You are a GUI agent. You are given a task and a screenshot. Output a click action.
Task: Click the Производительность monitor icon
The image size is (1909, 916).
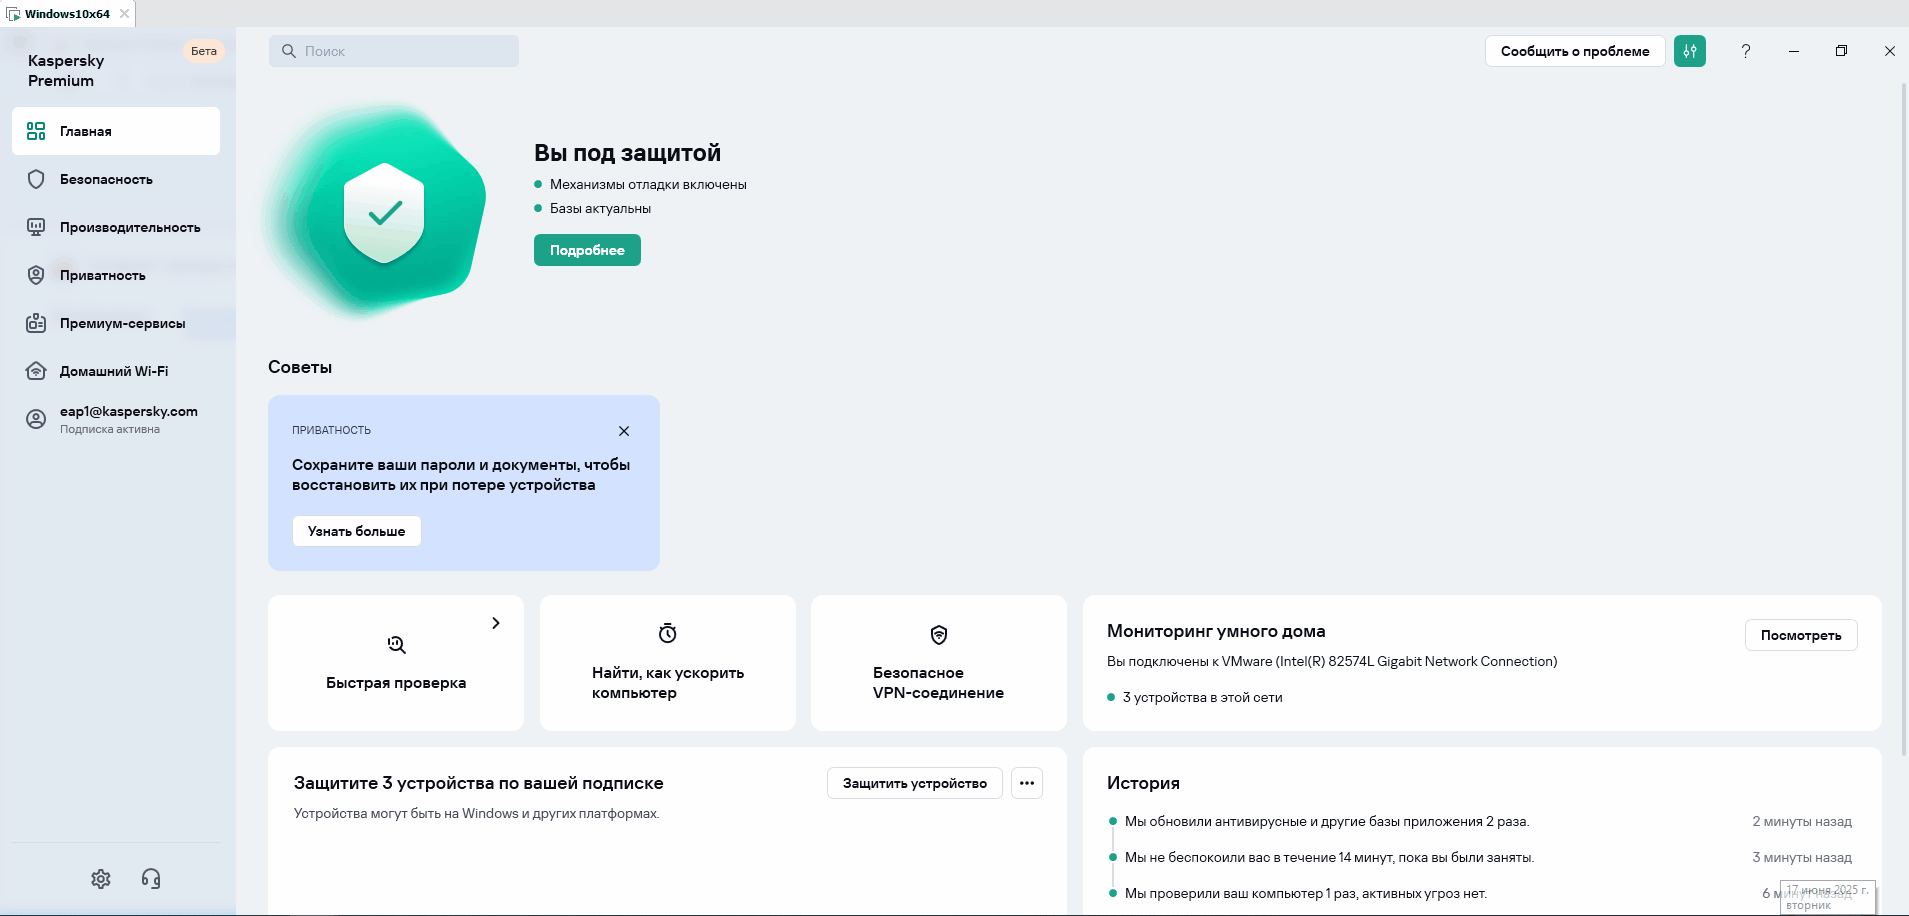coord(36,227)
